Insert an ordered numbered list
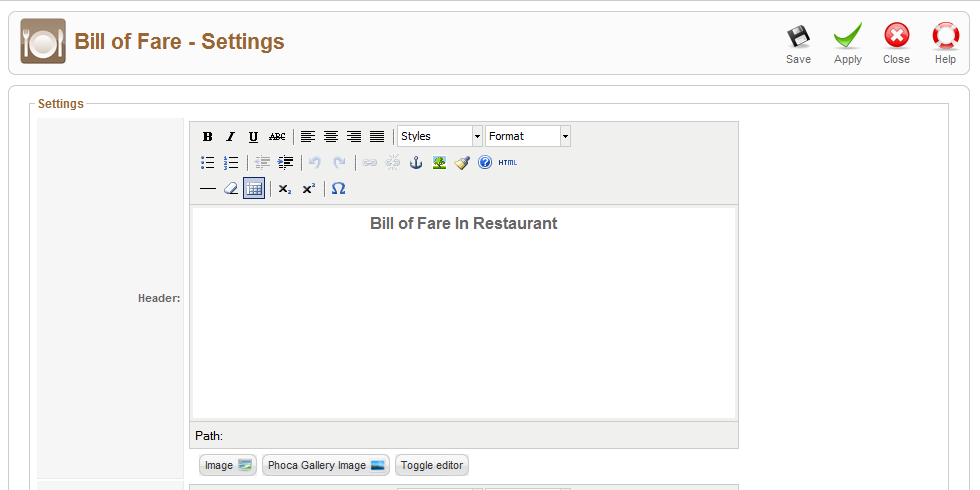 [x=231, y=162]
